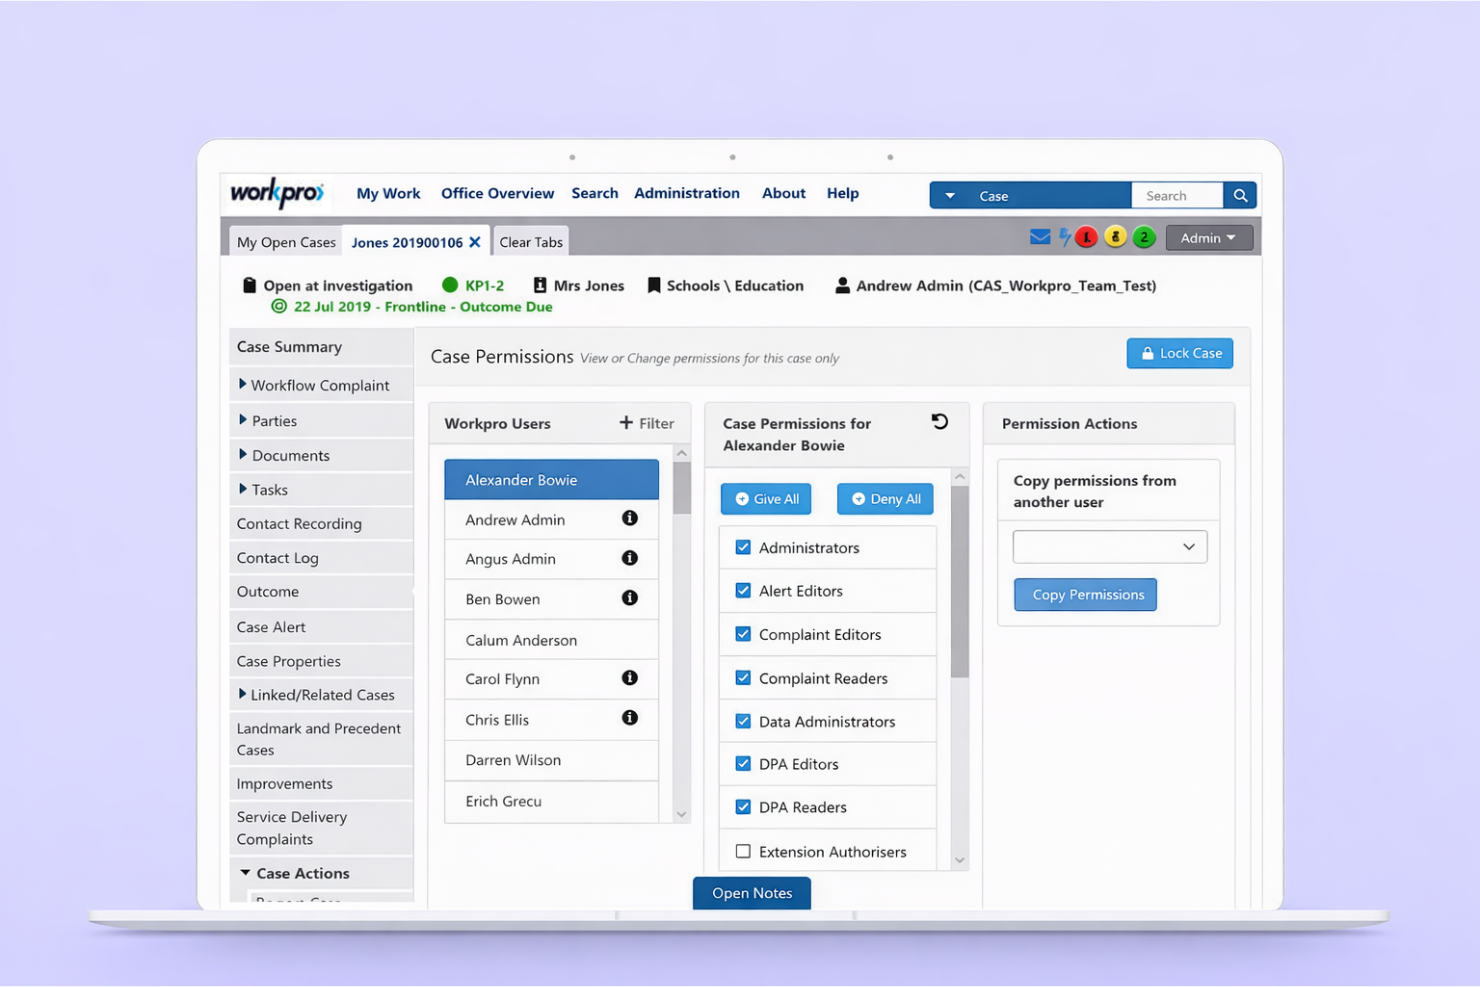Image resolution: width=1480 pixels, height=987 pixels.
Task: Click the lightning bolt activity icon
Action: pos(1063,237)
